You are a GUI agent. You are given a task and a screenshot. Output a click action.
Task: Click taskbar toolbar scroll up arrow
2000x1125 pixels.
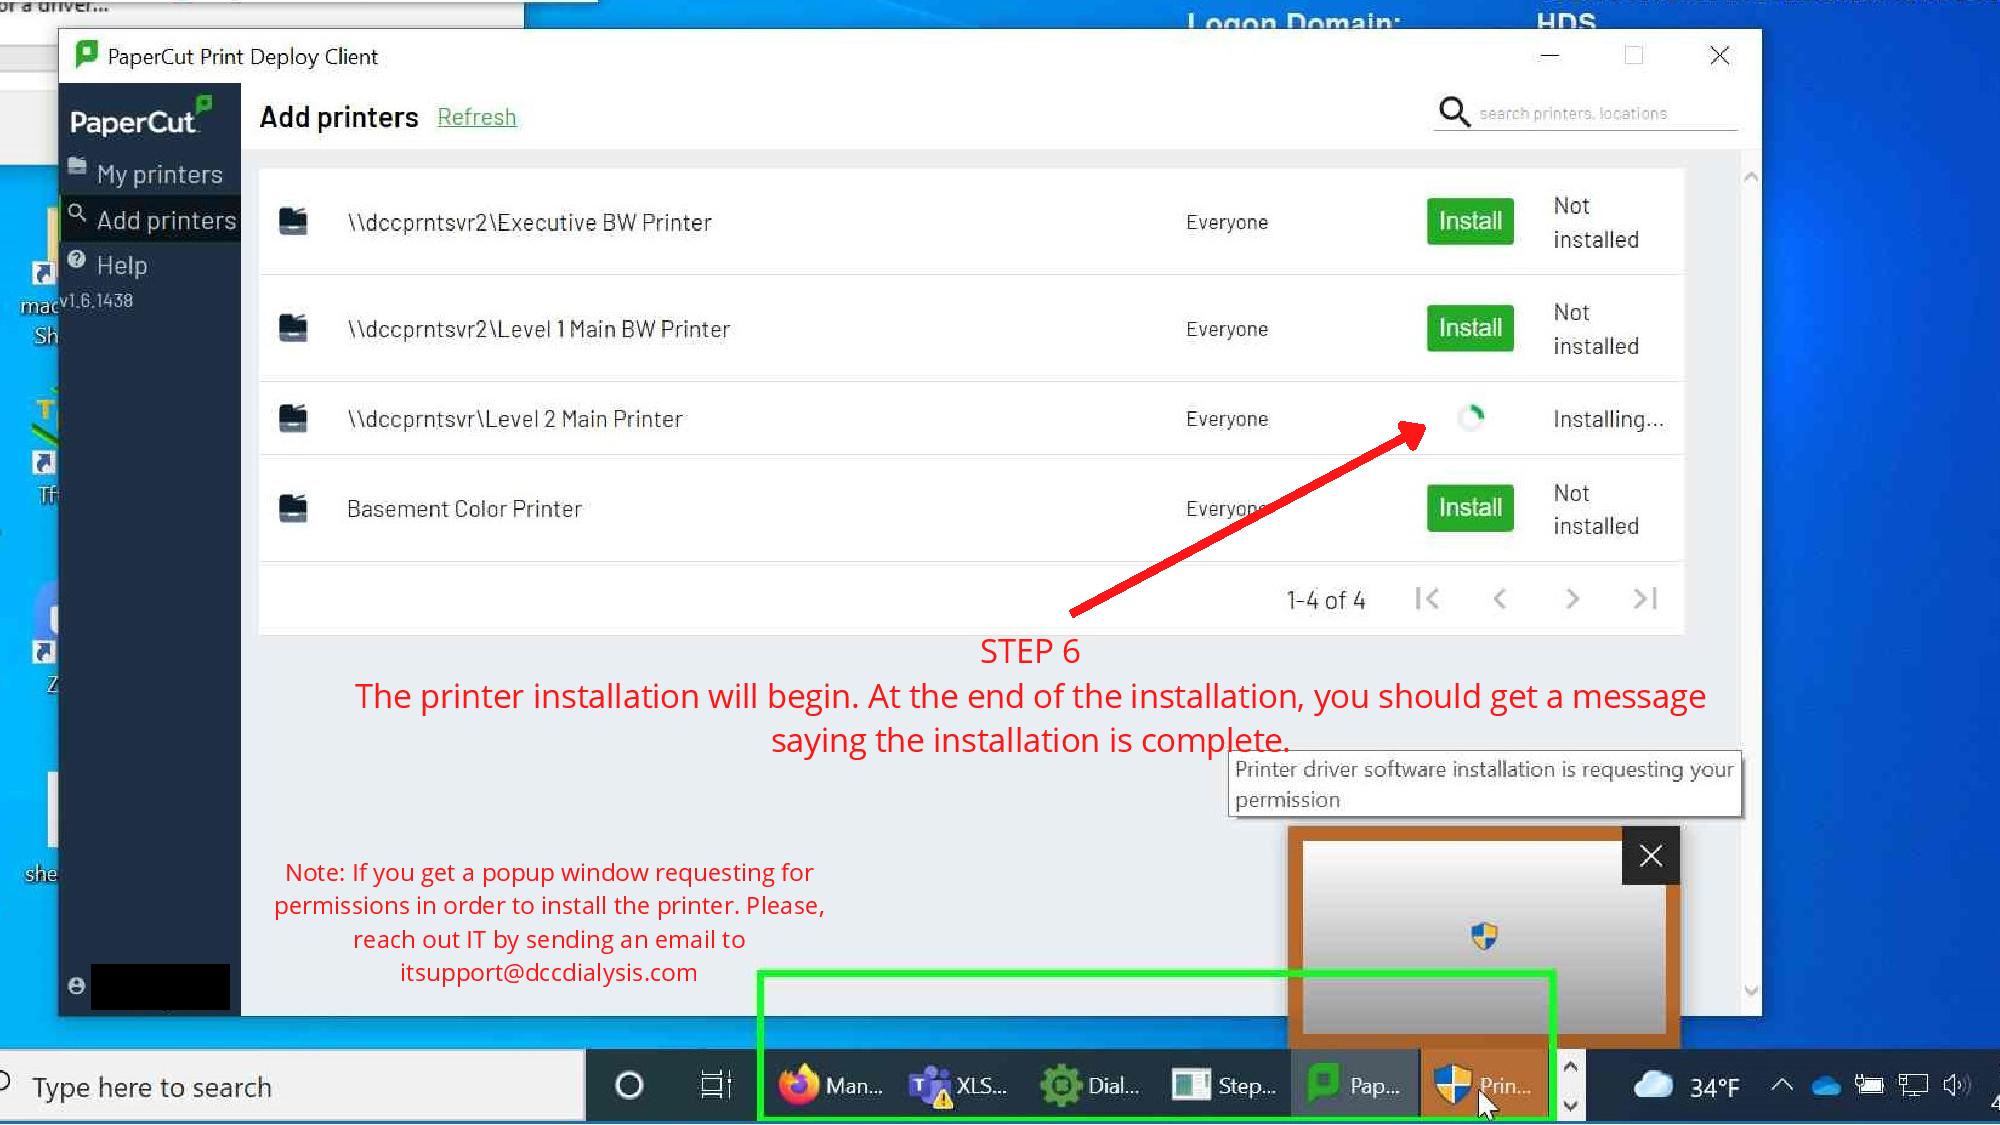click(x=1570, y=1067)
